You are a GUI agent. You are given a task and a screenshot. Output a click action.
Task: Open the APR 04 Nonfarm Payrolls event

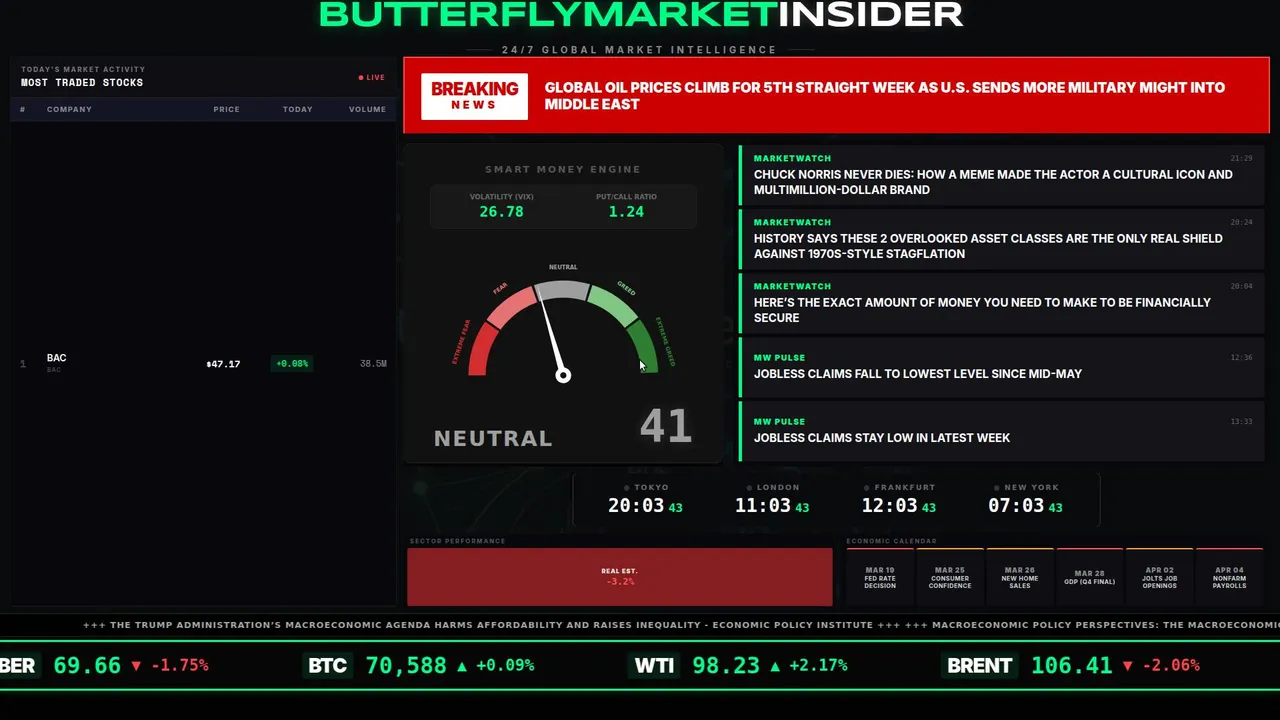pyautogui.click(x=1230, y=577)
